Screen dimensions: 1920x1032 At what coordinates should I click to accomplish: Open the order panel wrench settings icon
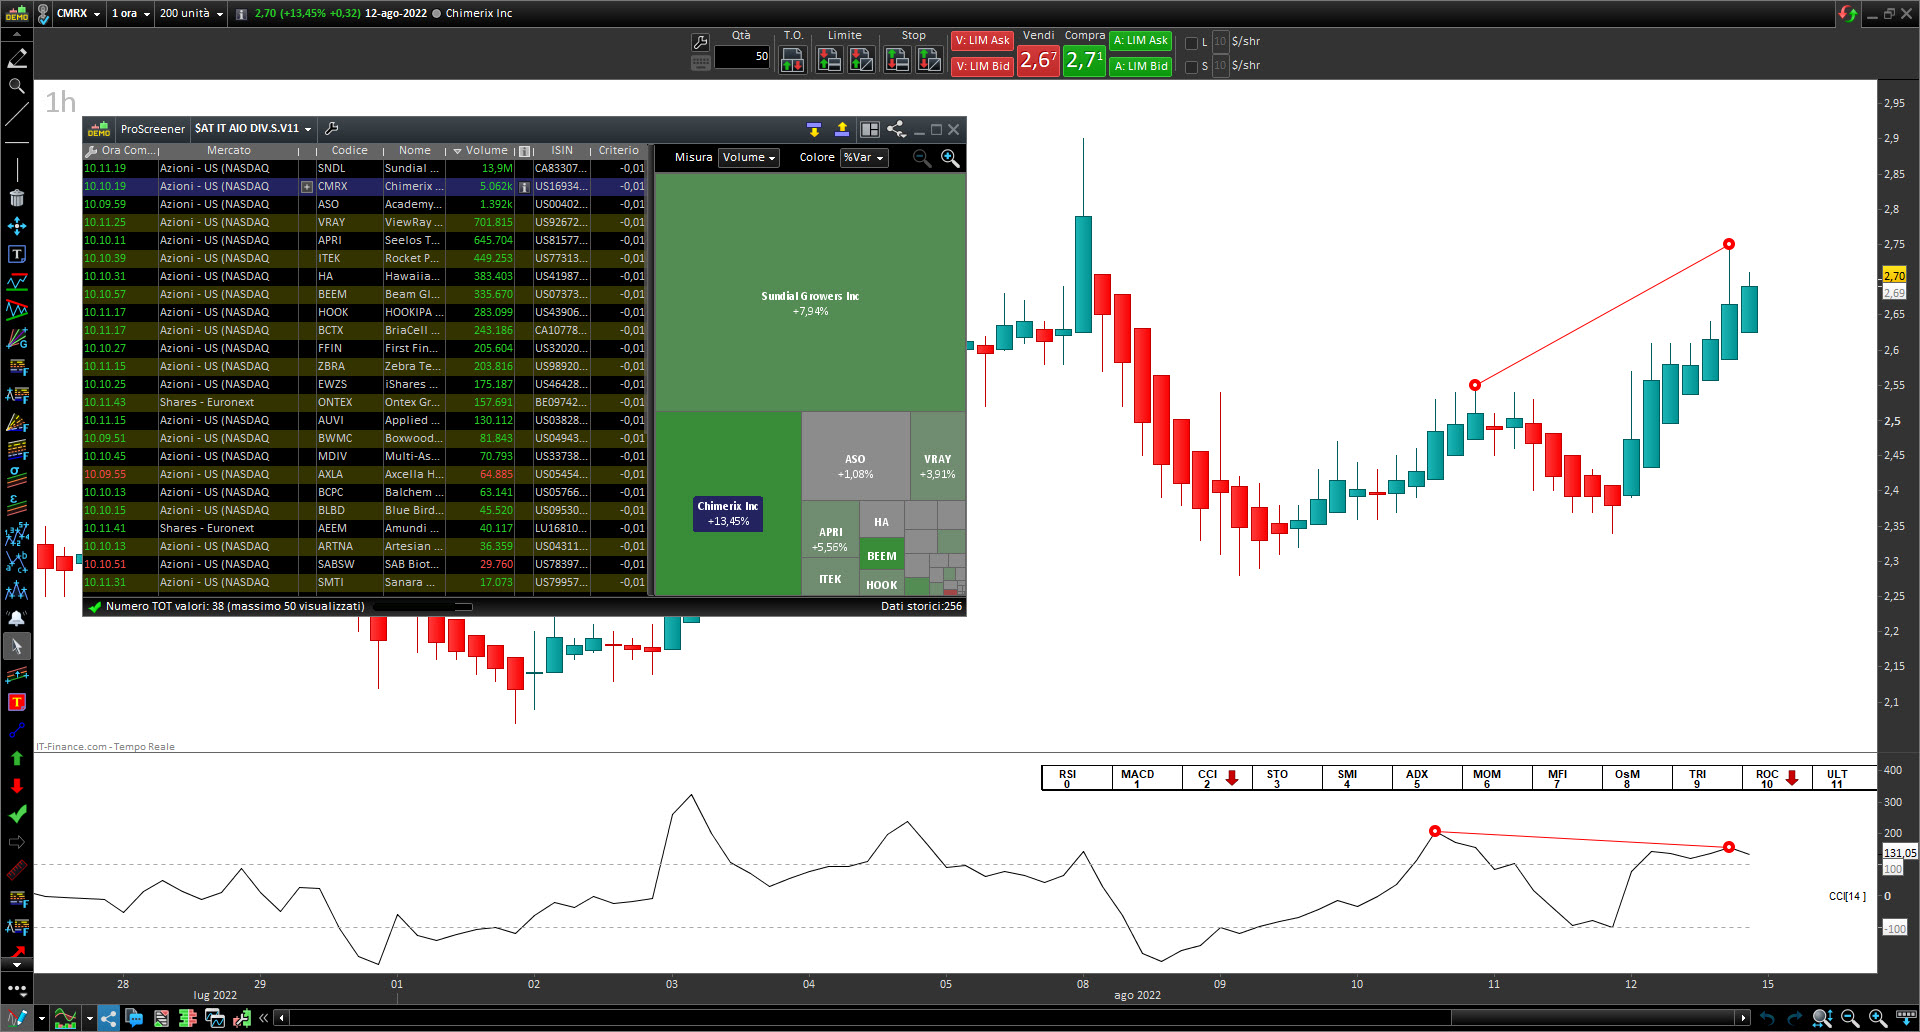click(700, 42)
